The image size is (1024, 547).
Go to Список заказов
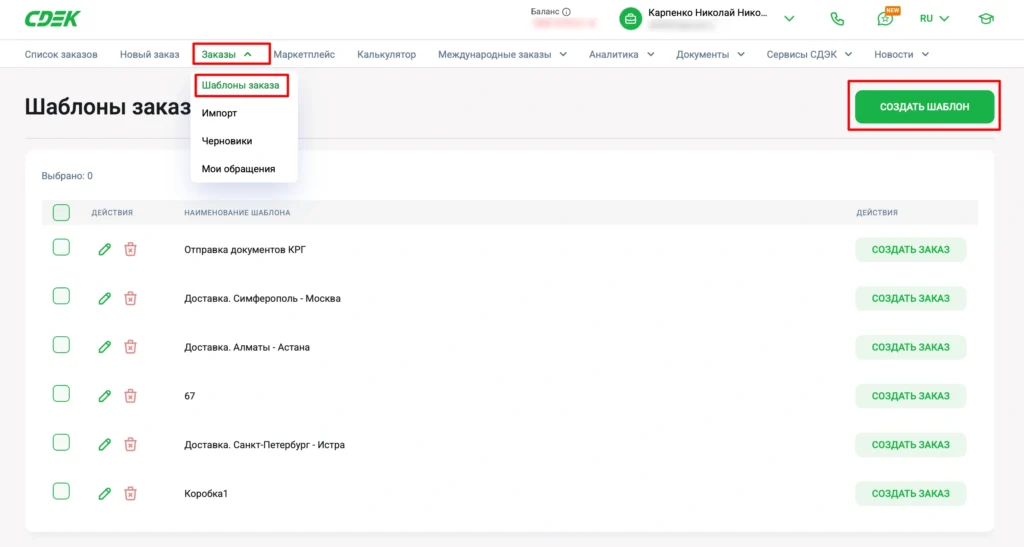(61, 54)
